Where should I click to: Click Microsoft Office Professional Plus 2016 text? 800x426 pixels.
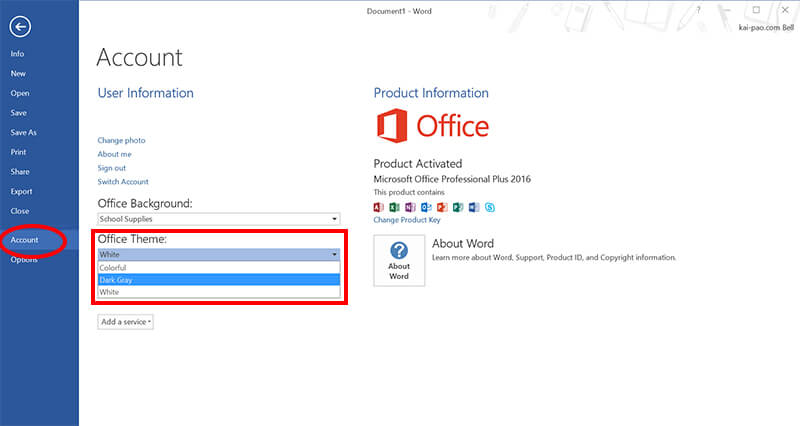point(452,179)
